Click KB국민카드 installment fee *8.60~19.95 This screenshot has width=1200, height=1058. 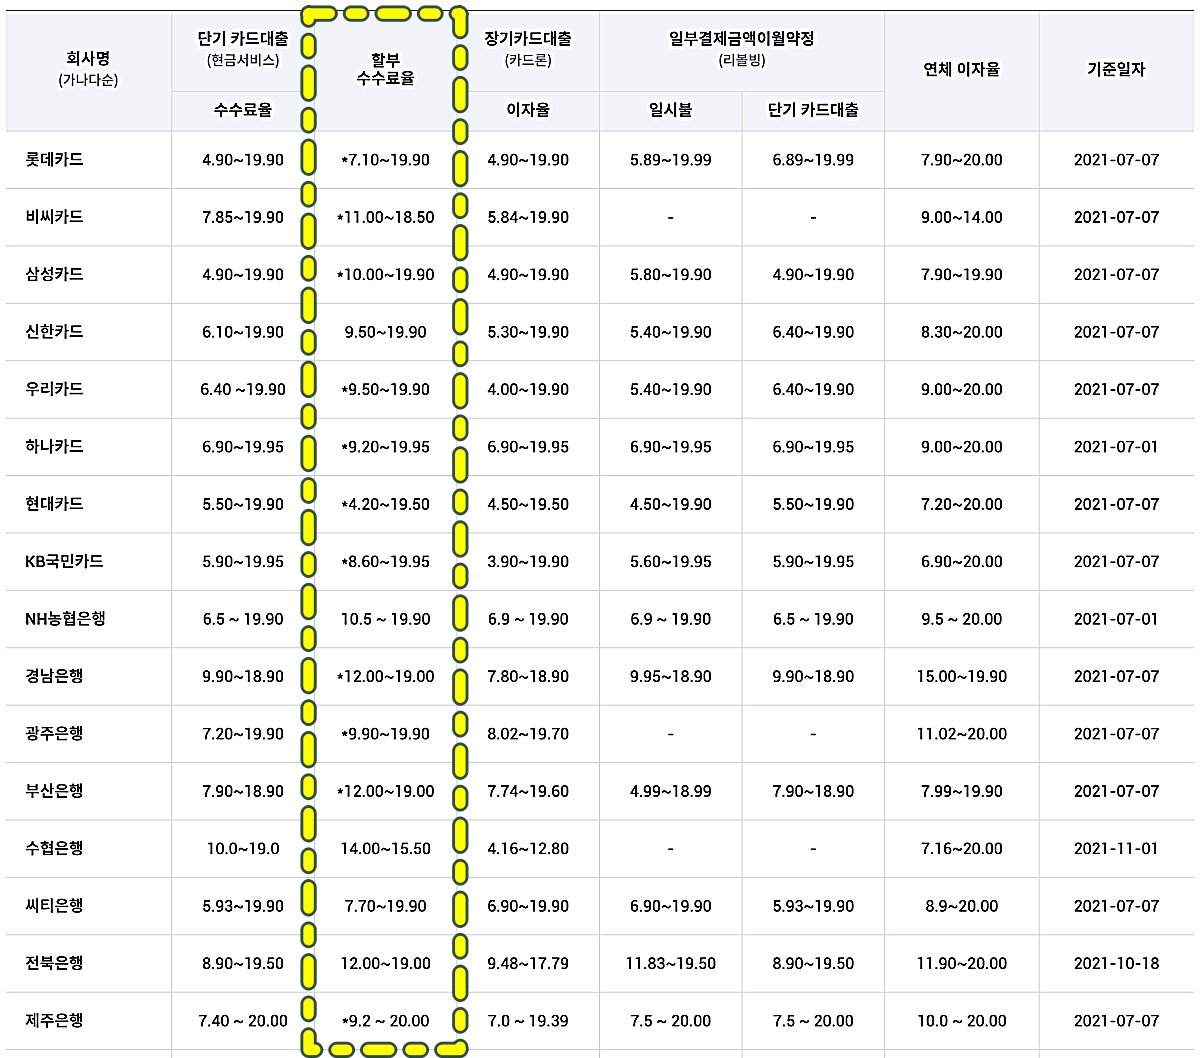(385, 562)
